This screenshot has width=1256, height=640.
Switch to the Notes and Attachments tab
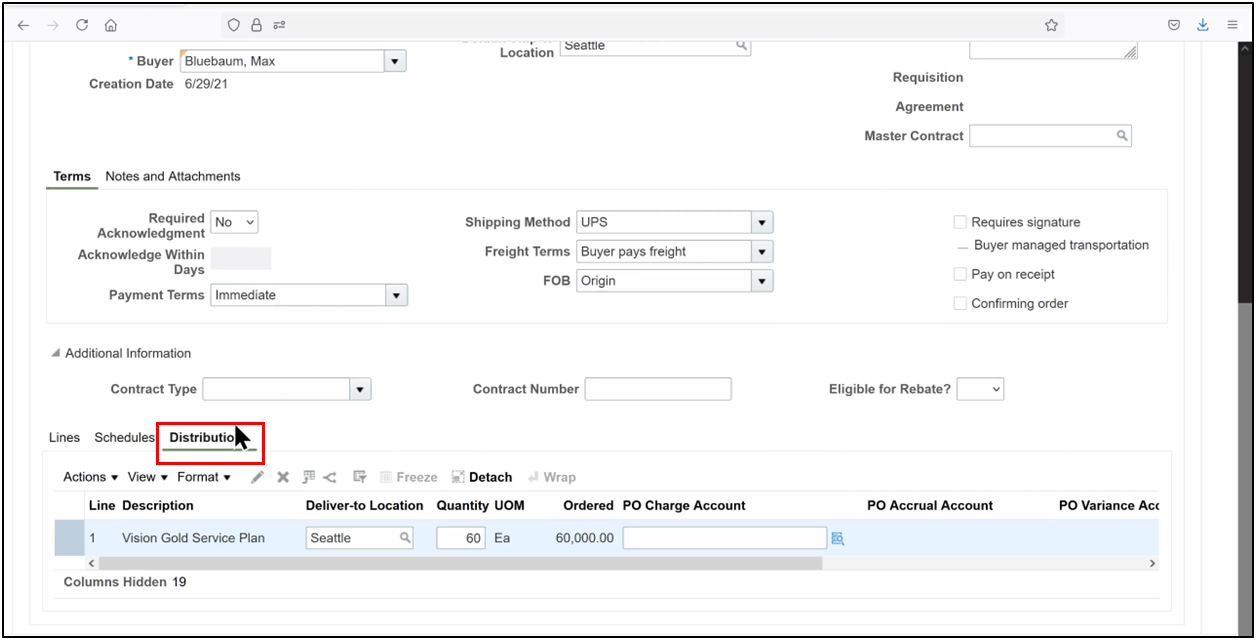[x=172, y=176]
